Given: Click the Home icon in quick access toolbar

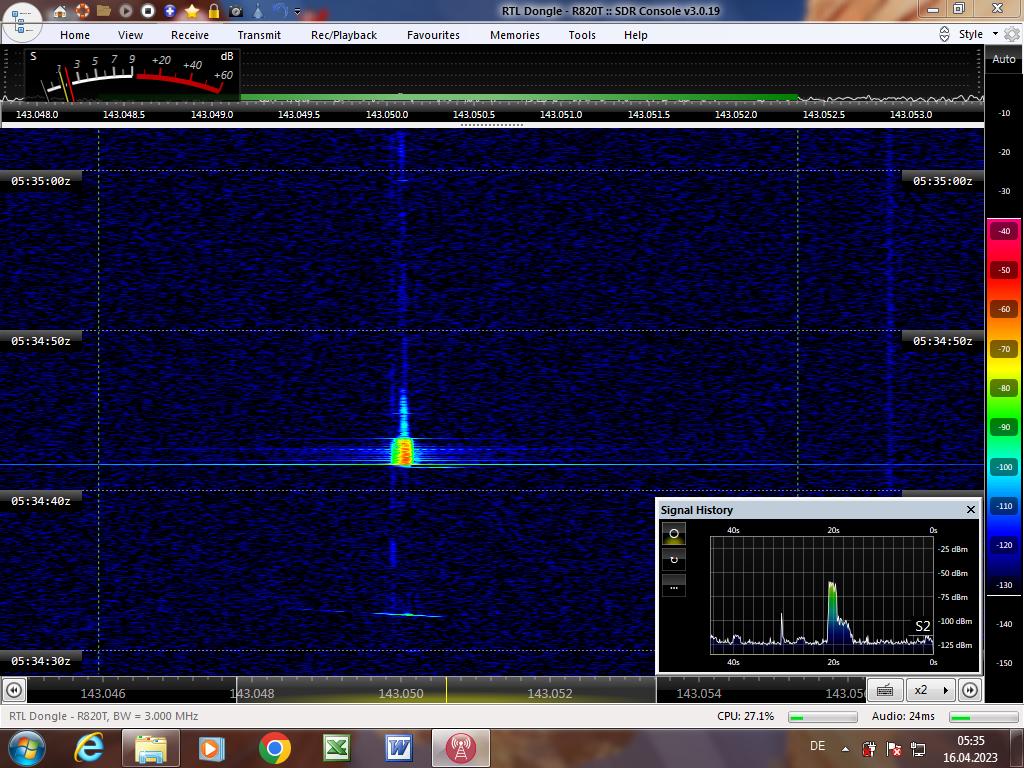Looking at the screenshot, I should [x=59, y=10].
